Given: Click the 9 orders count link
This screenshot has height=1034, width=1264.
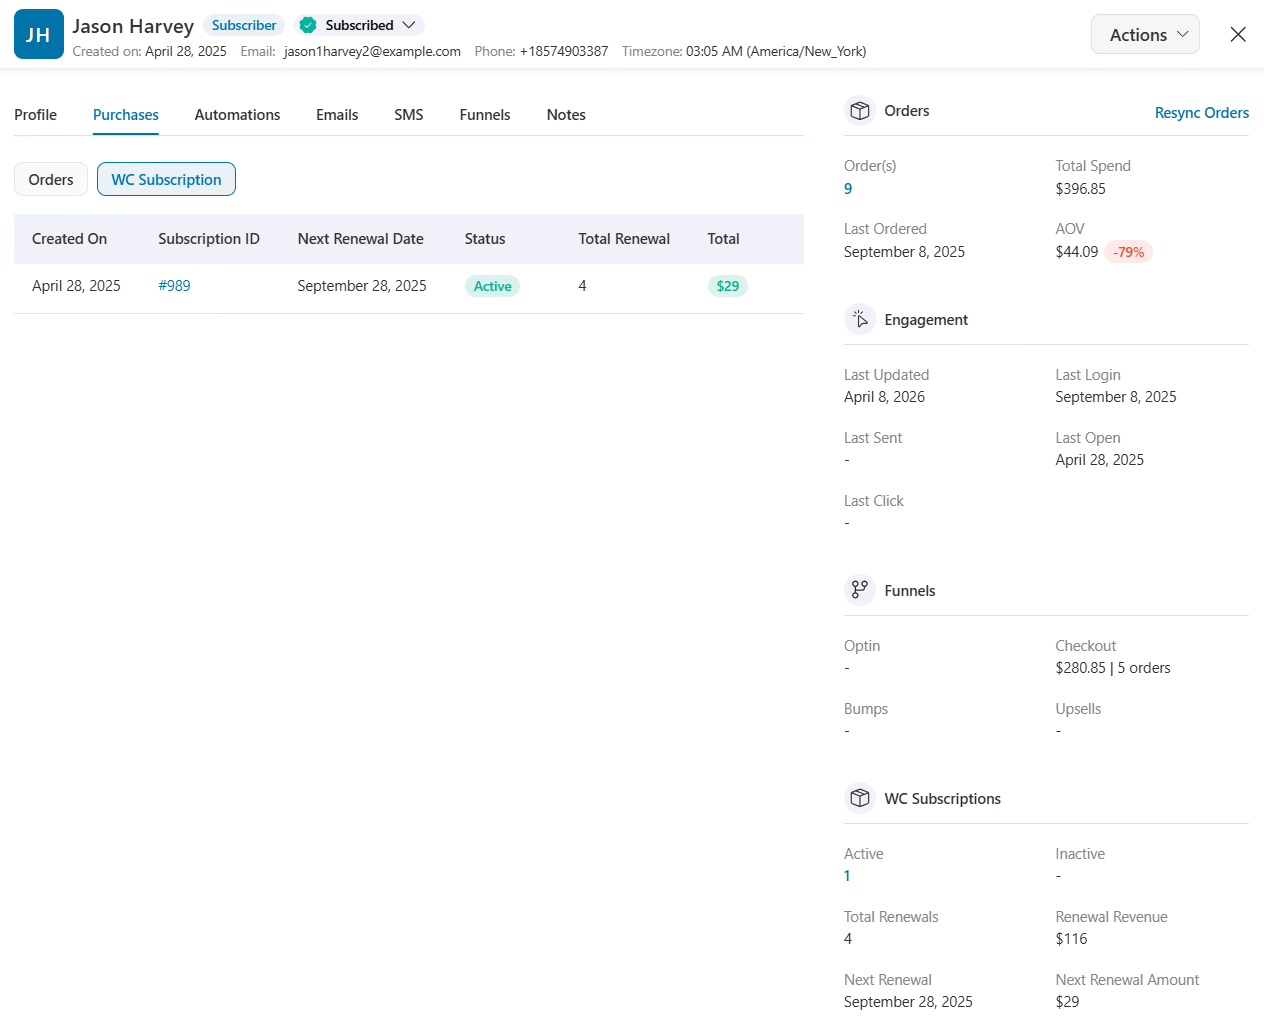Looking at the screenshot, I should [x=847, y=188].
